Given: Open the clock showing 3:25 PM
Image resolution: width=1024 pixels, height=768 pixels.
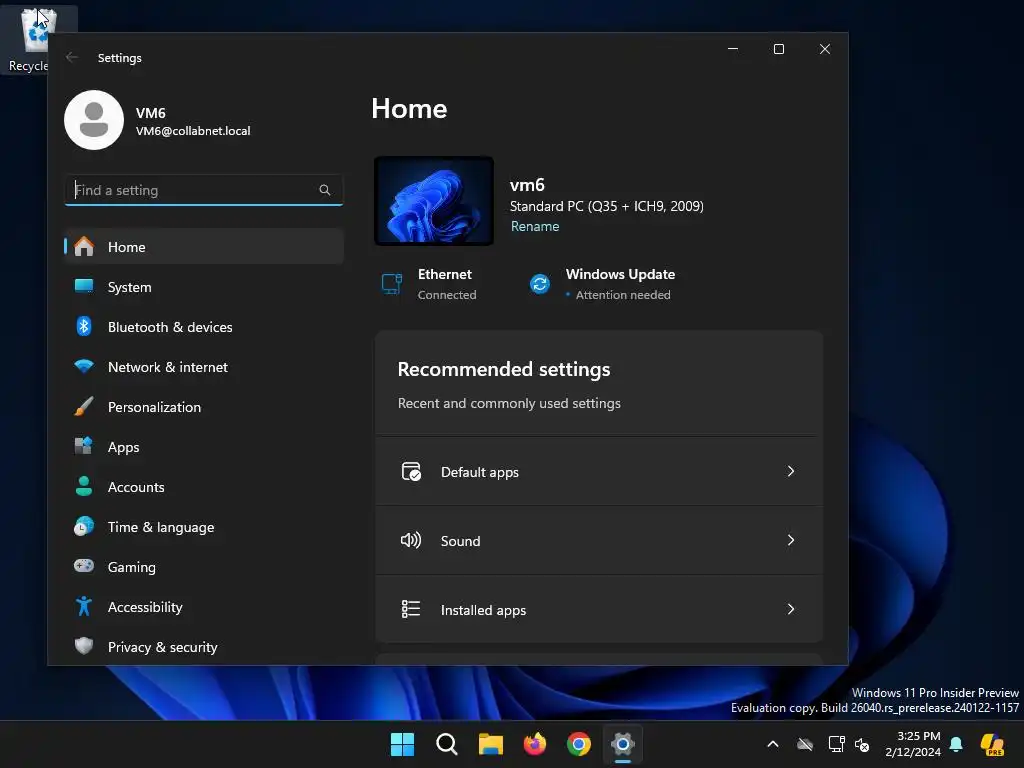Looking at the screenshot, I should tap(913, 744).
